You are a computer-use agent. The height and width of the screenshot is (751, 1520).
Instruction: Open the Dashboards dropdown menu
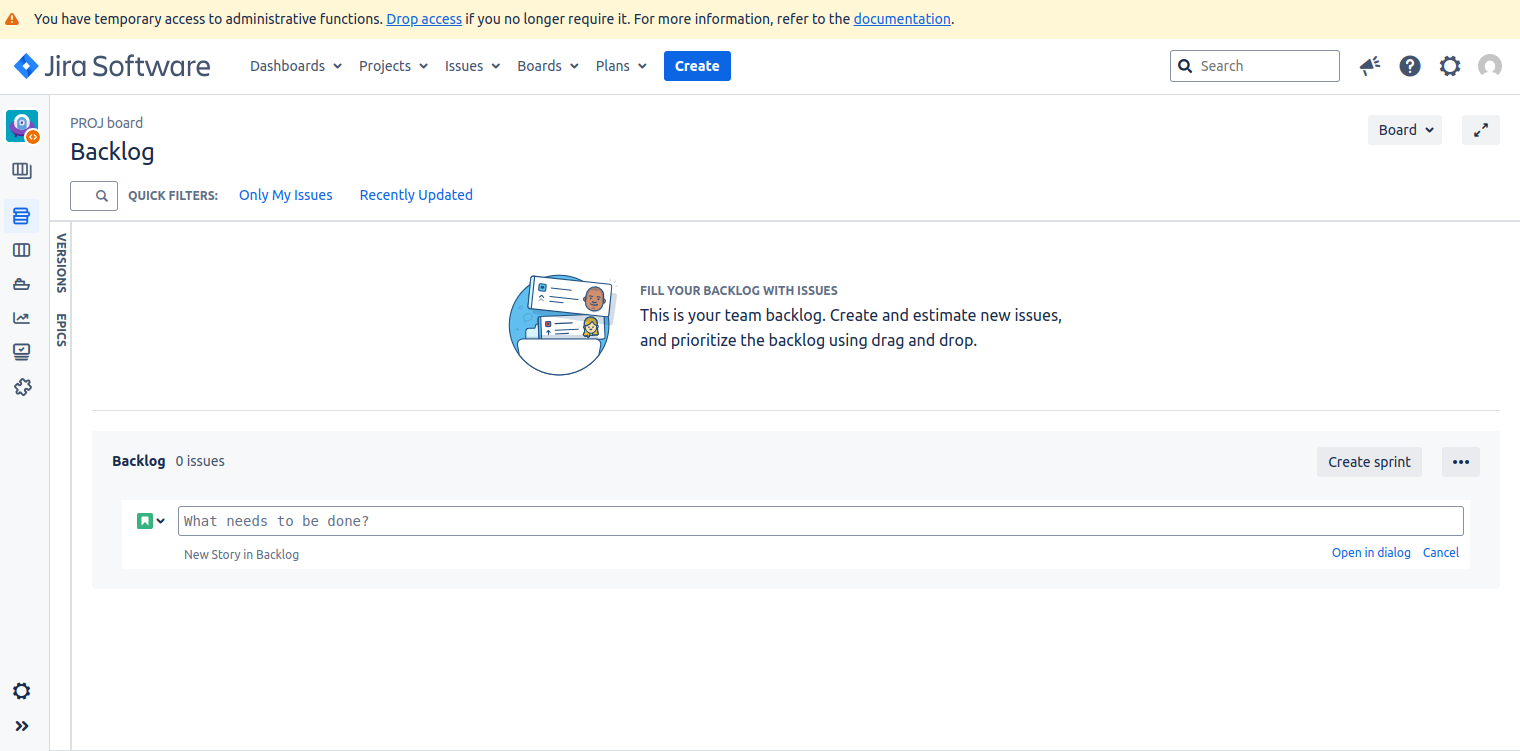click(x=295, y=66)
